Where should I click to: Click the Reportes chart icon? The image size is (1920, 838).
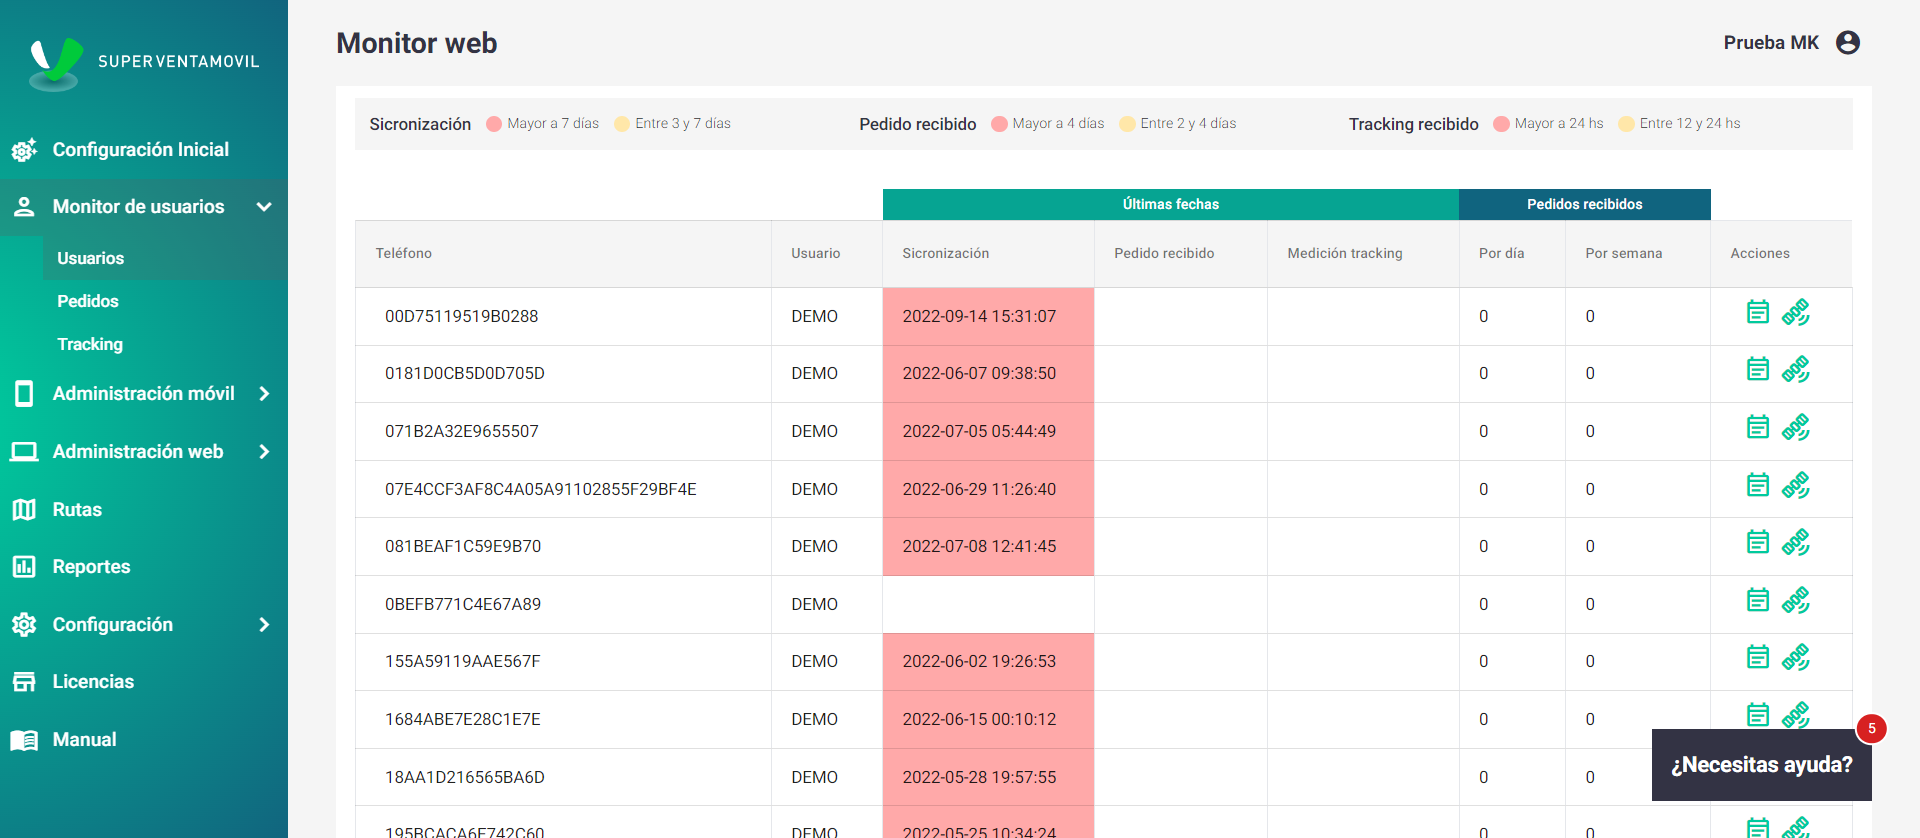24,567
